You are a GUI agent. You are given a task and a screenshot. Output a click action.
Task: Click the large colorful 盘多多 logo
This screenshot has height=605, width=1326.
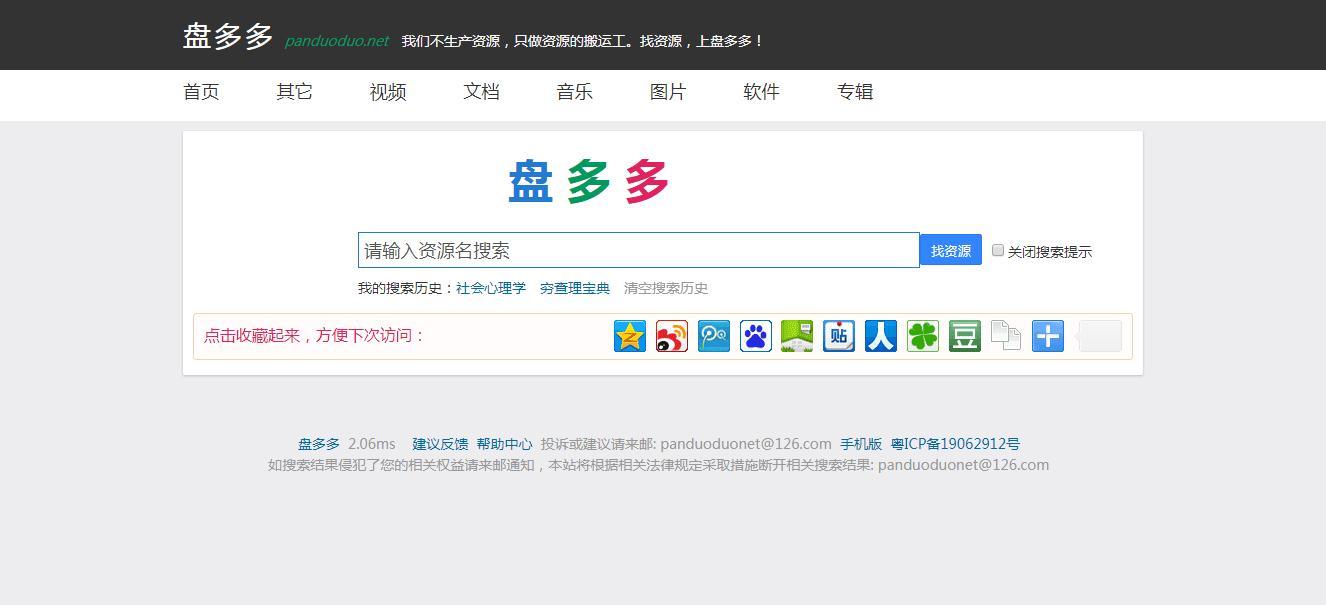pos(589,182)
